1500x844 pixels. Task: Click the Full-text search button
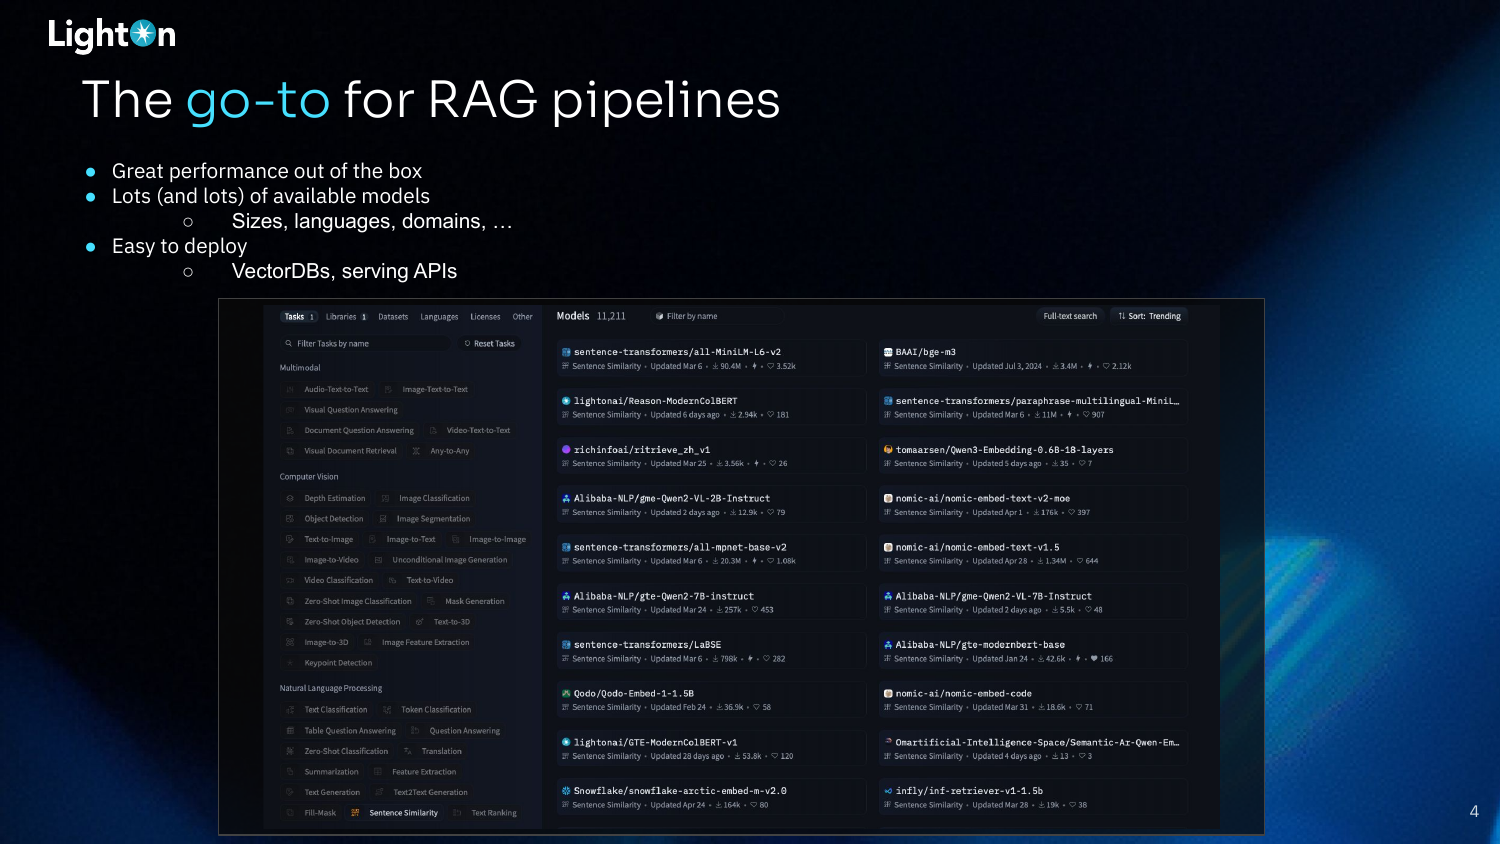click(1070, 316)
